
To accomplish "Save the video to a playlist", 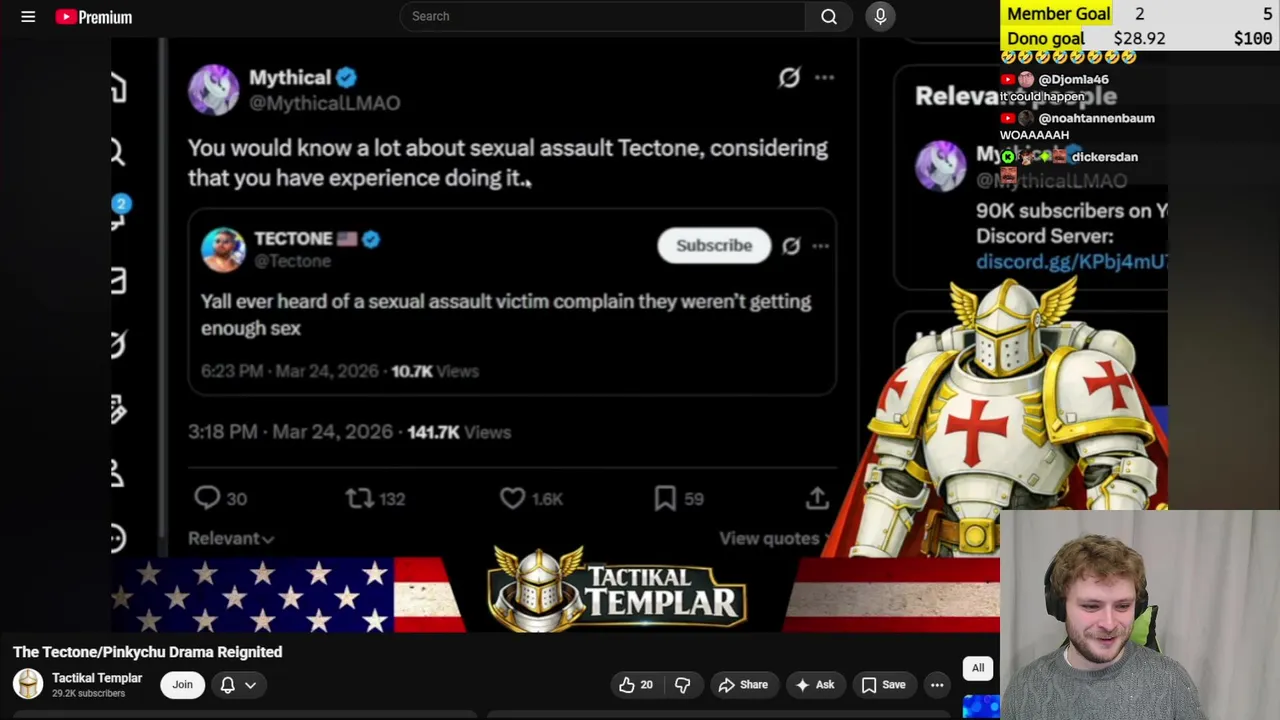I will click(883, 685).
